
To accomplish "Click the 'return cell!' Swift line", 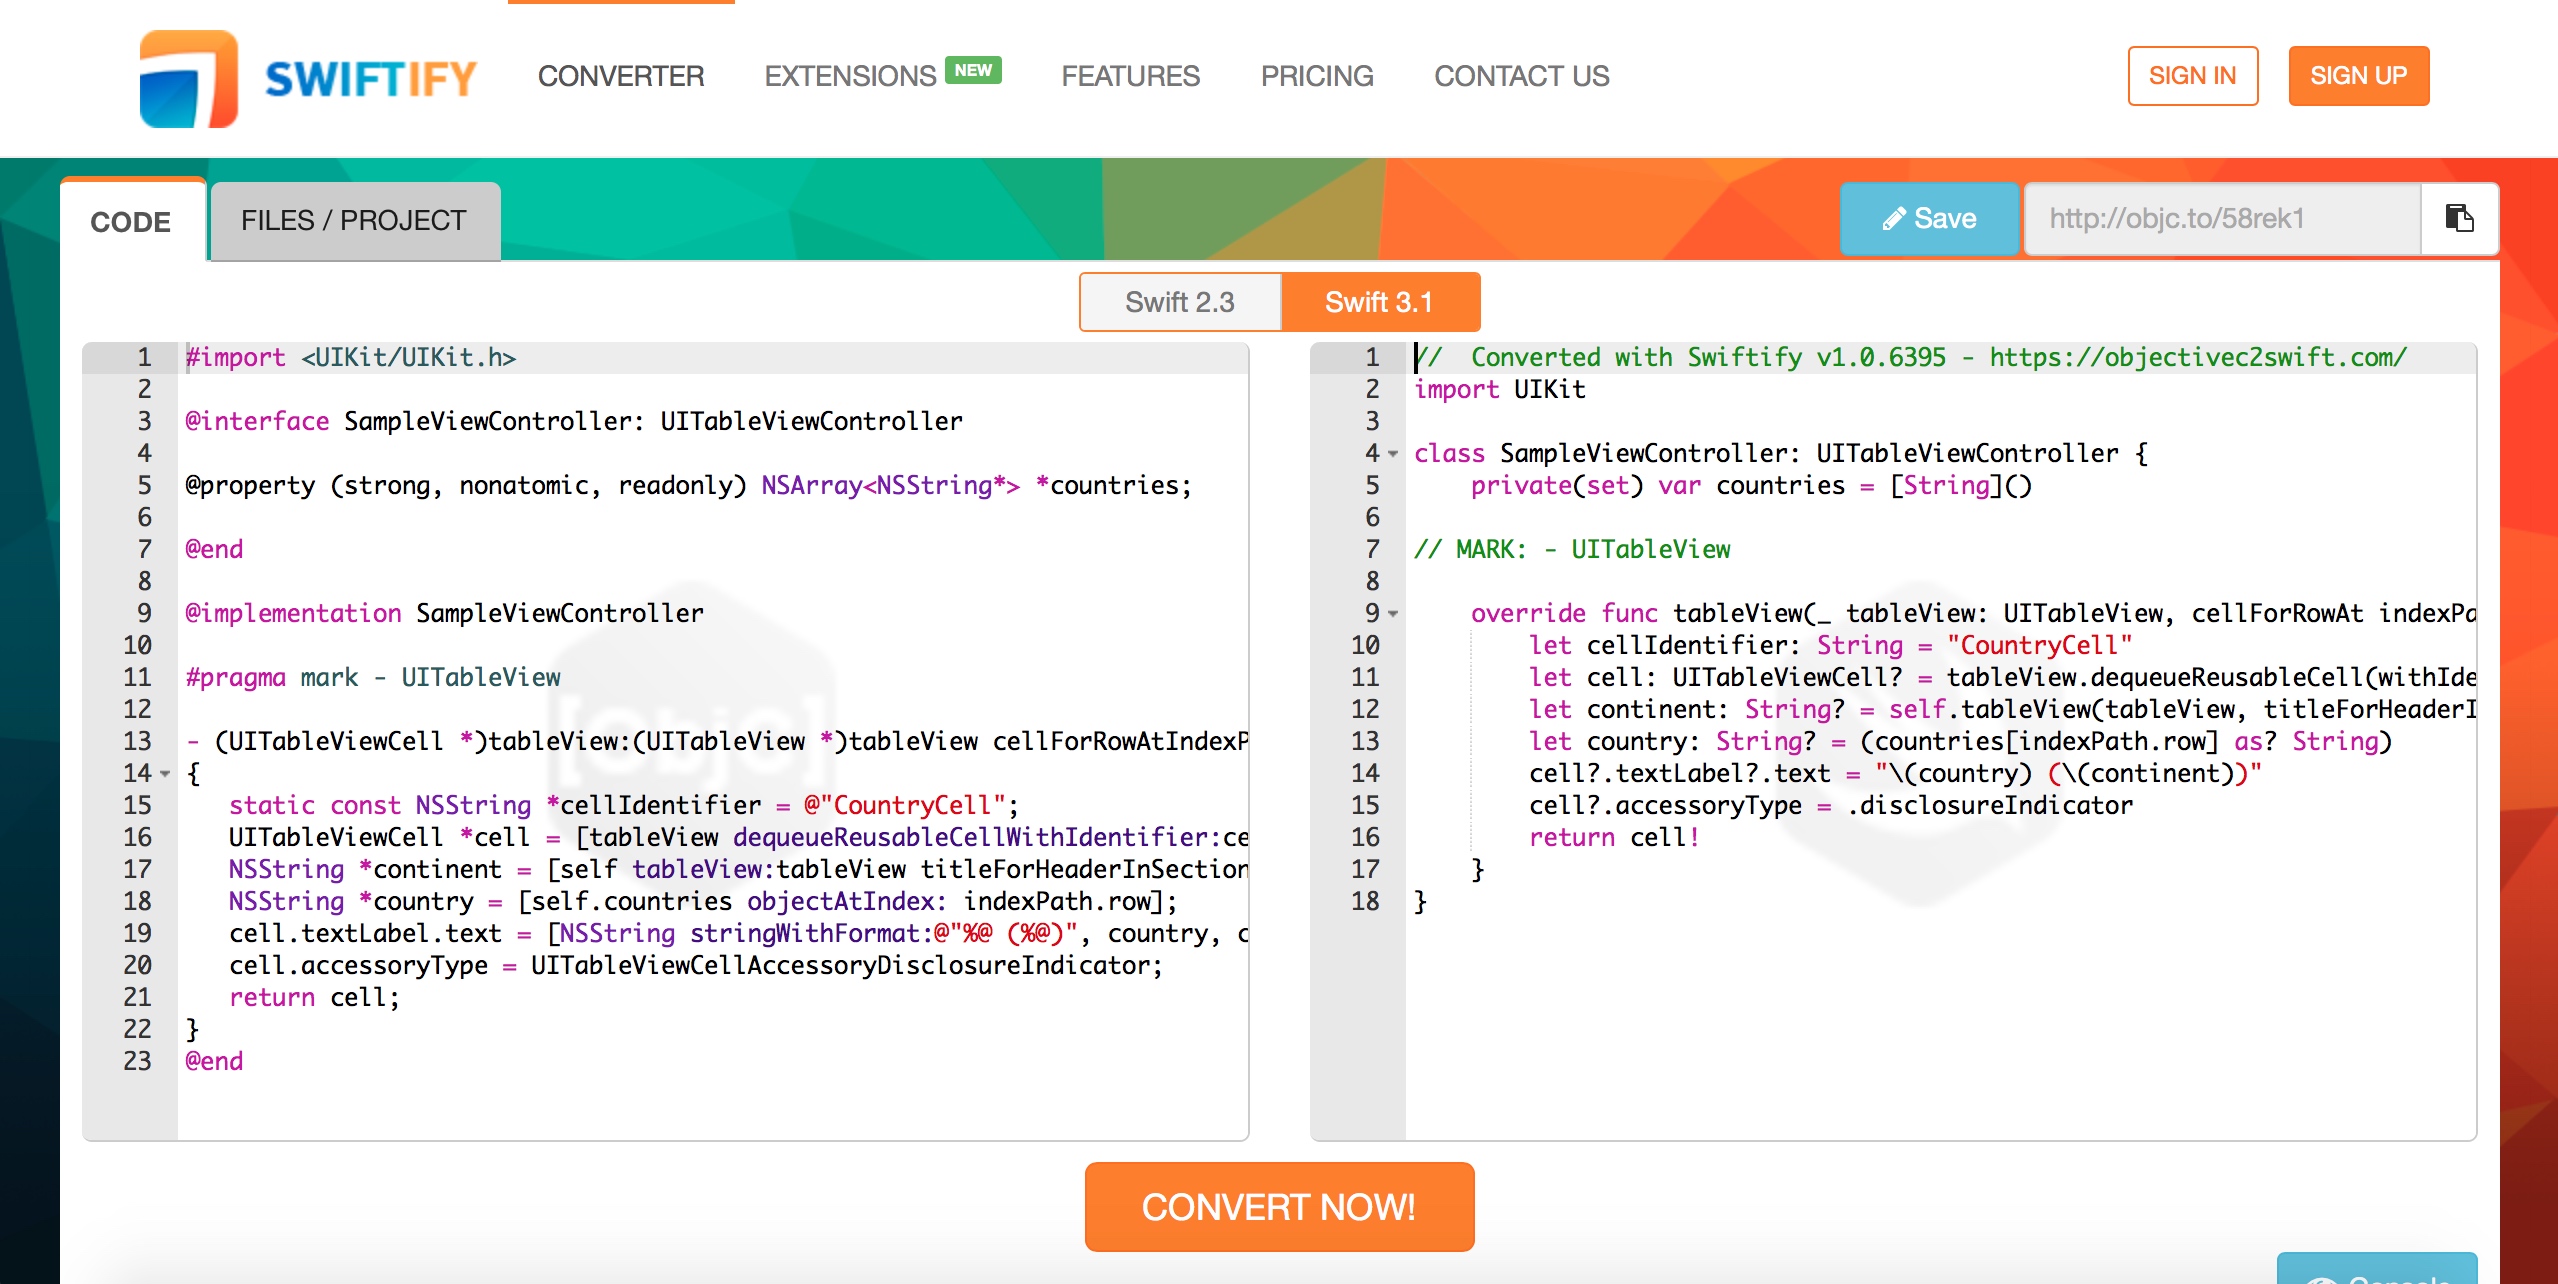I will click(1614, 837).
